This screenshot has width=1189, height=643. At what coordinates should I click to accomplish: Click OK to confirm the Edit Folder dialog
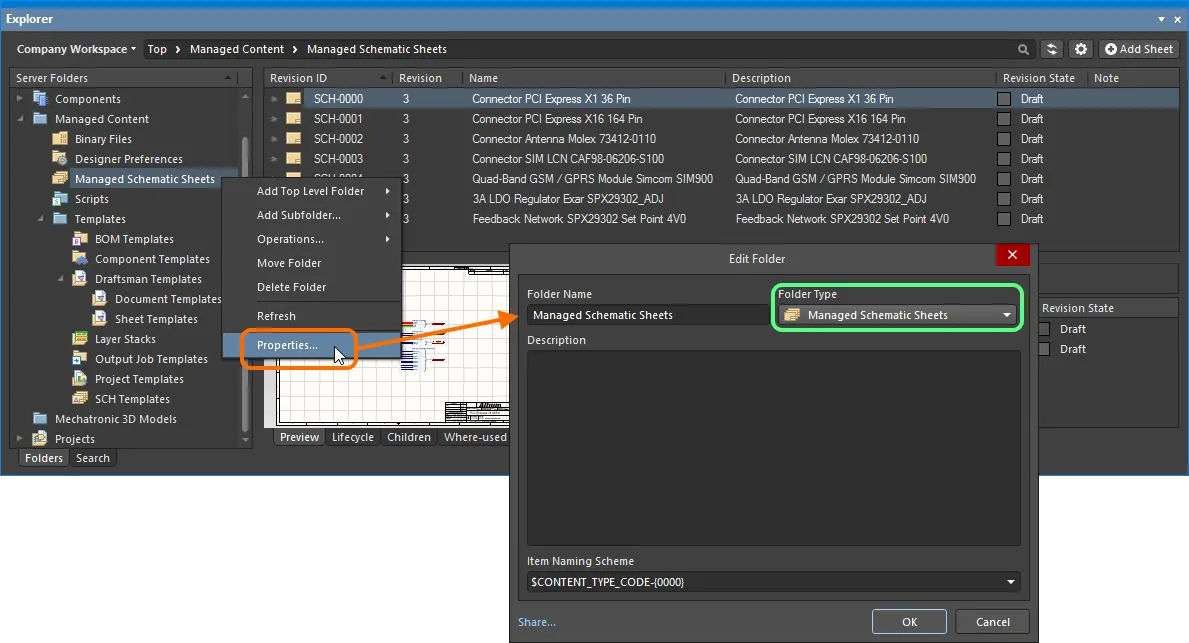(909, 621)
